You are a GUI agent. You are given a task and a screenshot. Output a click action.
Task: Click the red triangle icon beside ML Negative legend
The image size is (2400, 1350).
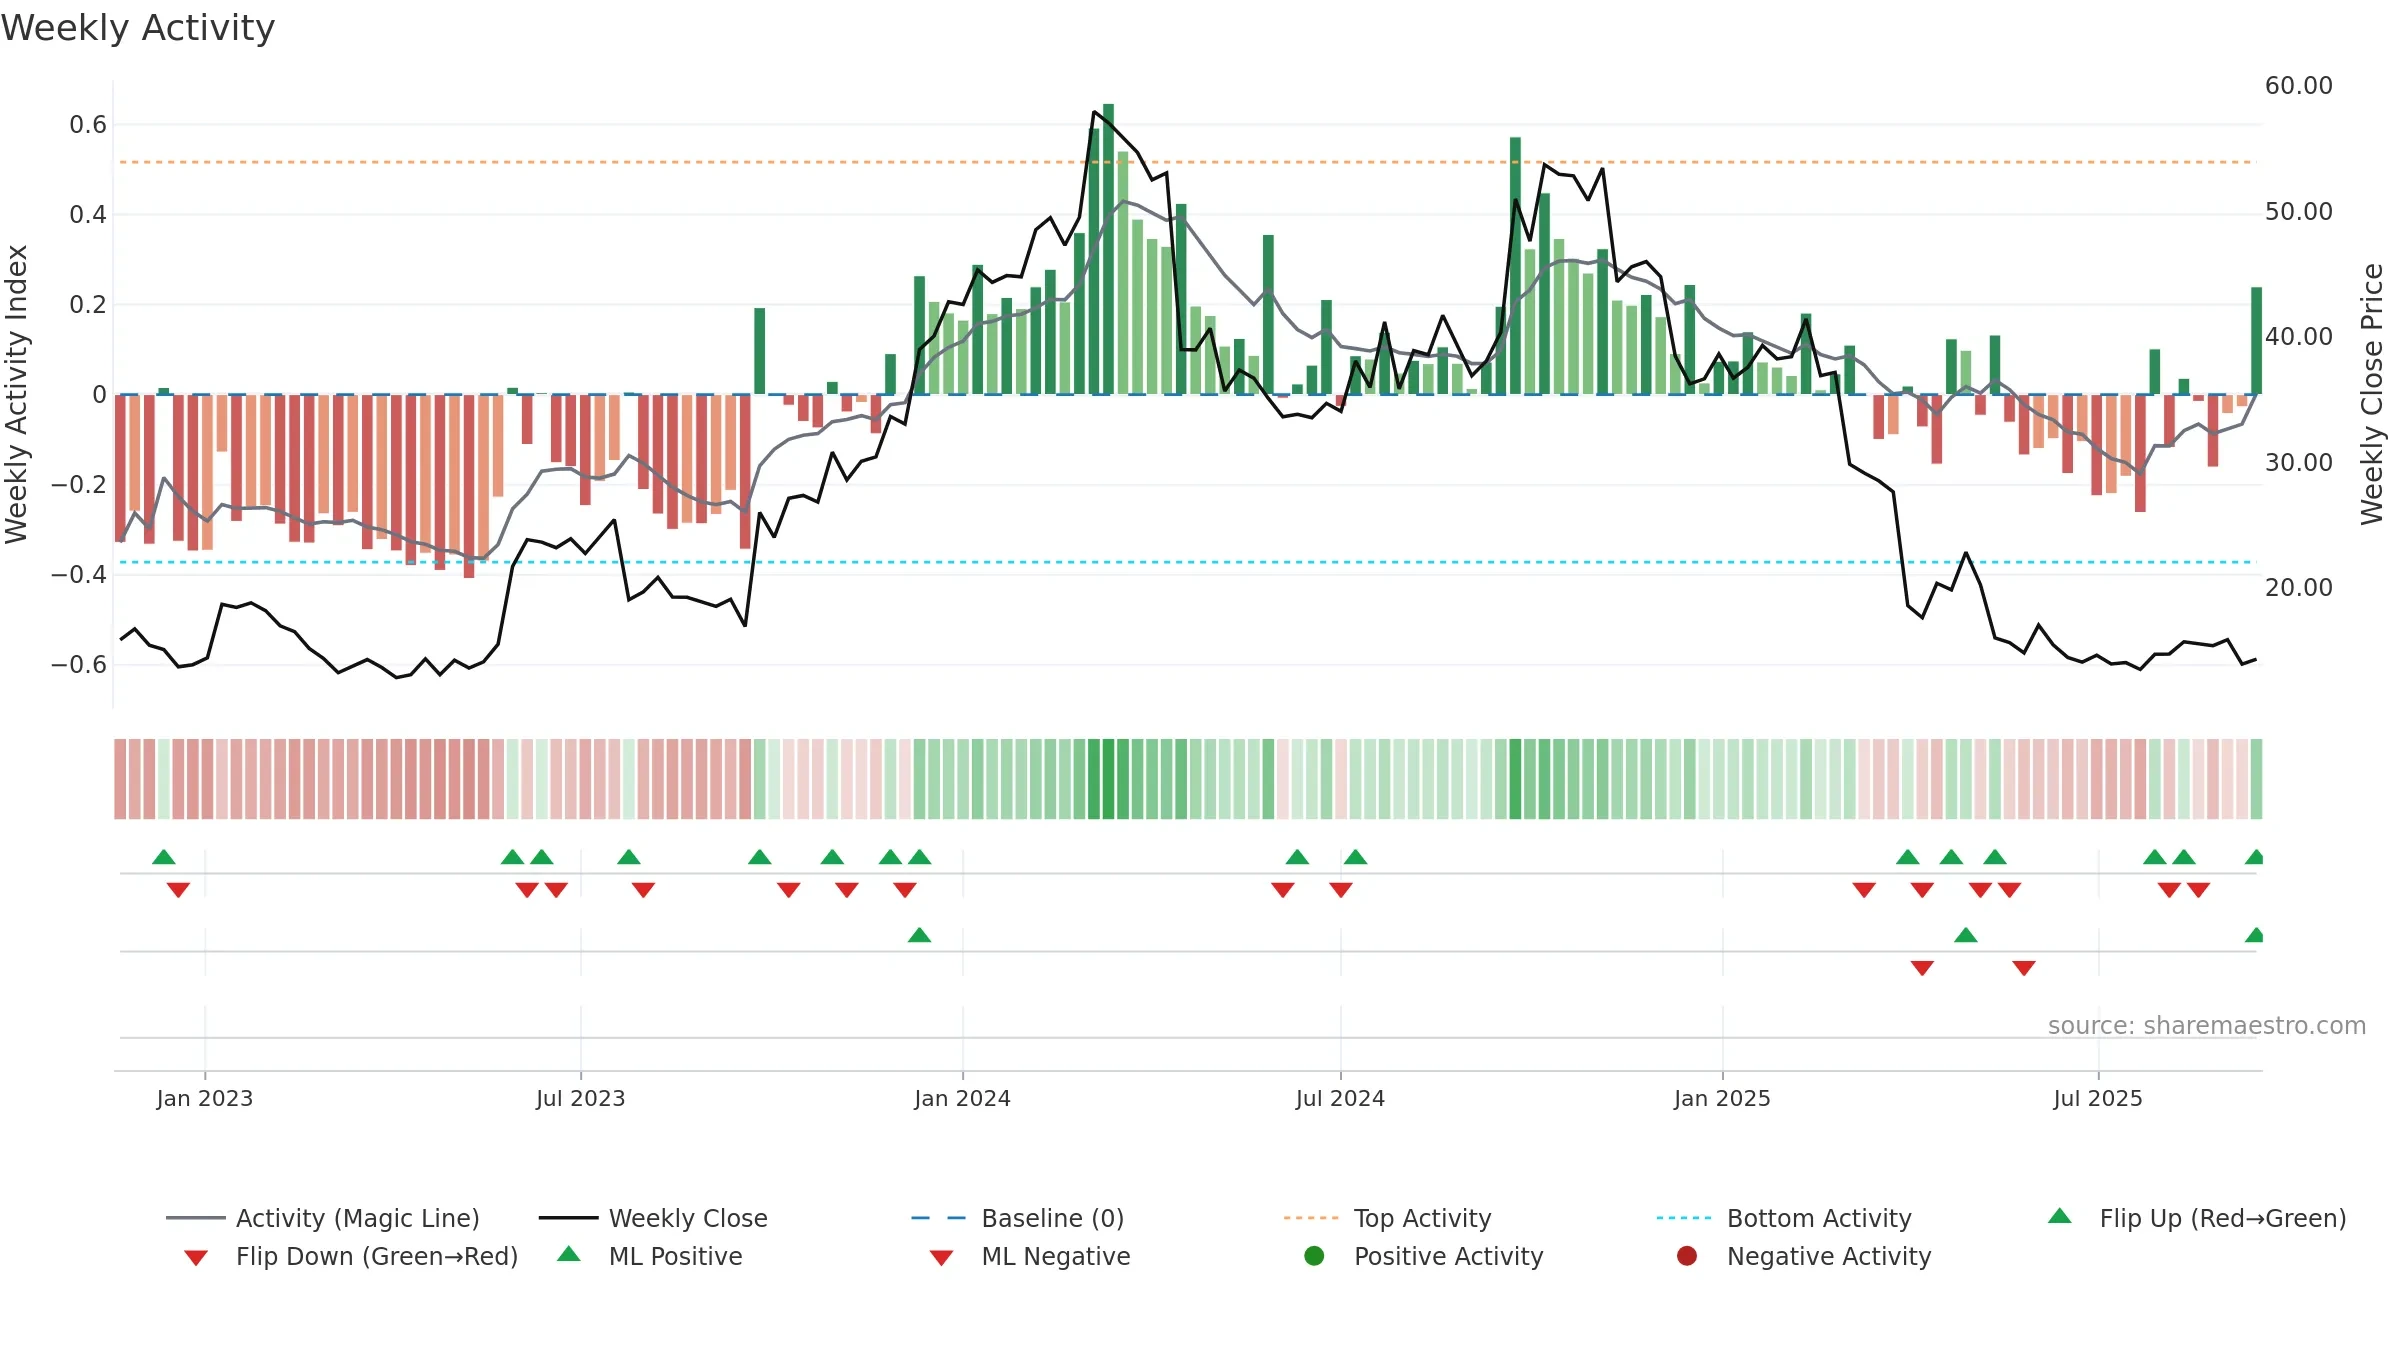[x=941, y=1258]
